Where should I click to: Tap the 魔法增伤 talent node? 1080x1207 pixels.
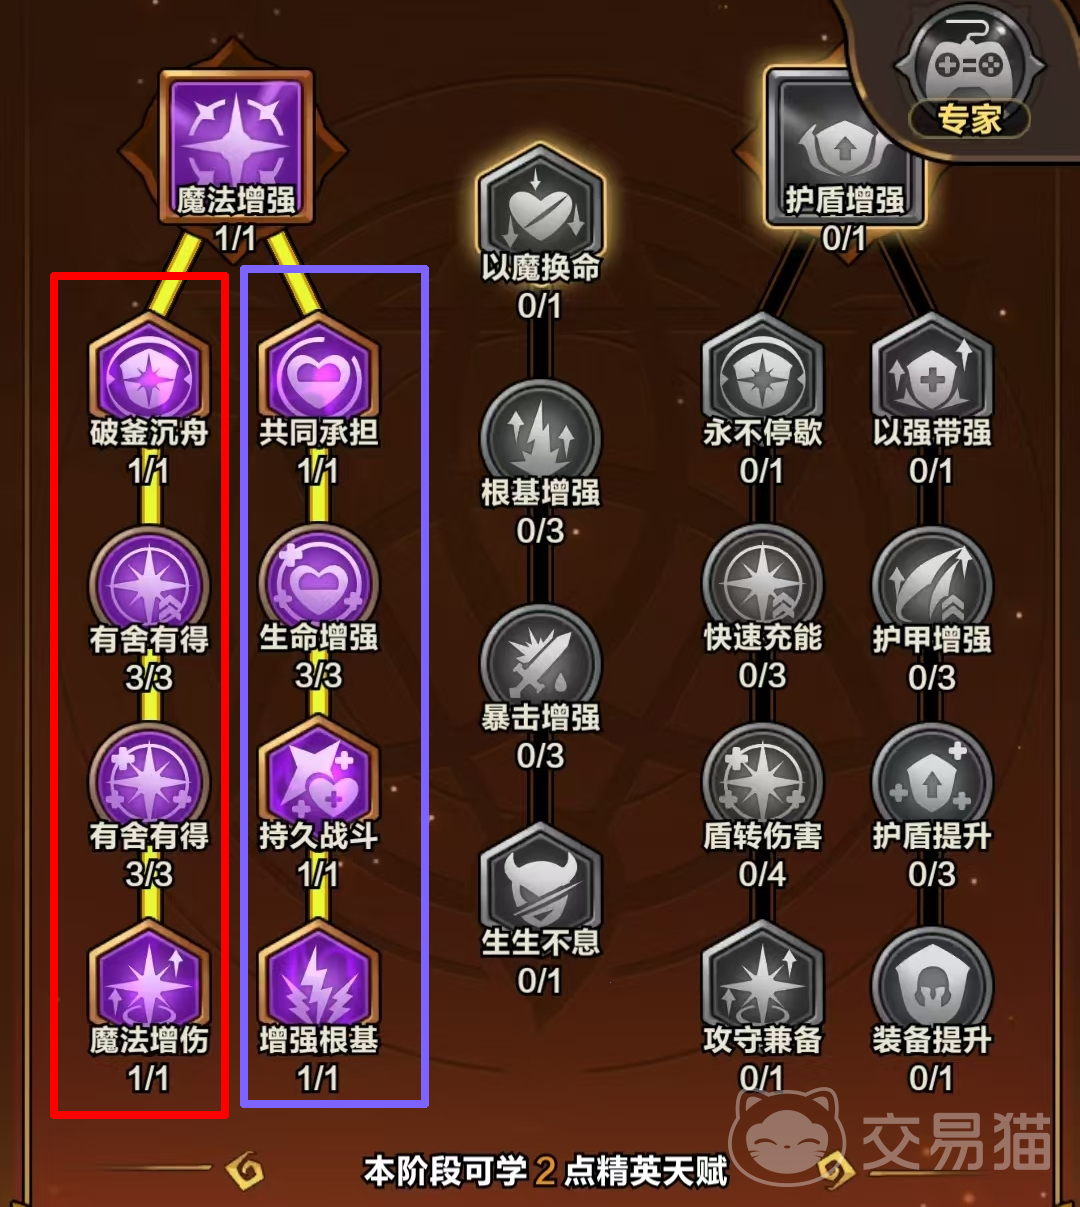(x=149, y=980)
